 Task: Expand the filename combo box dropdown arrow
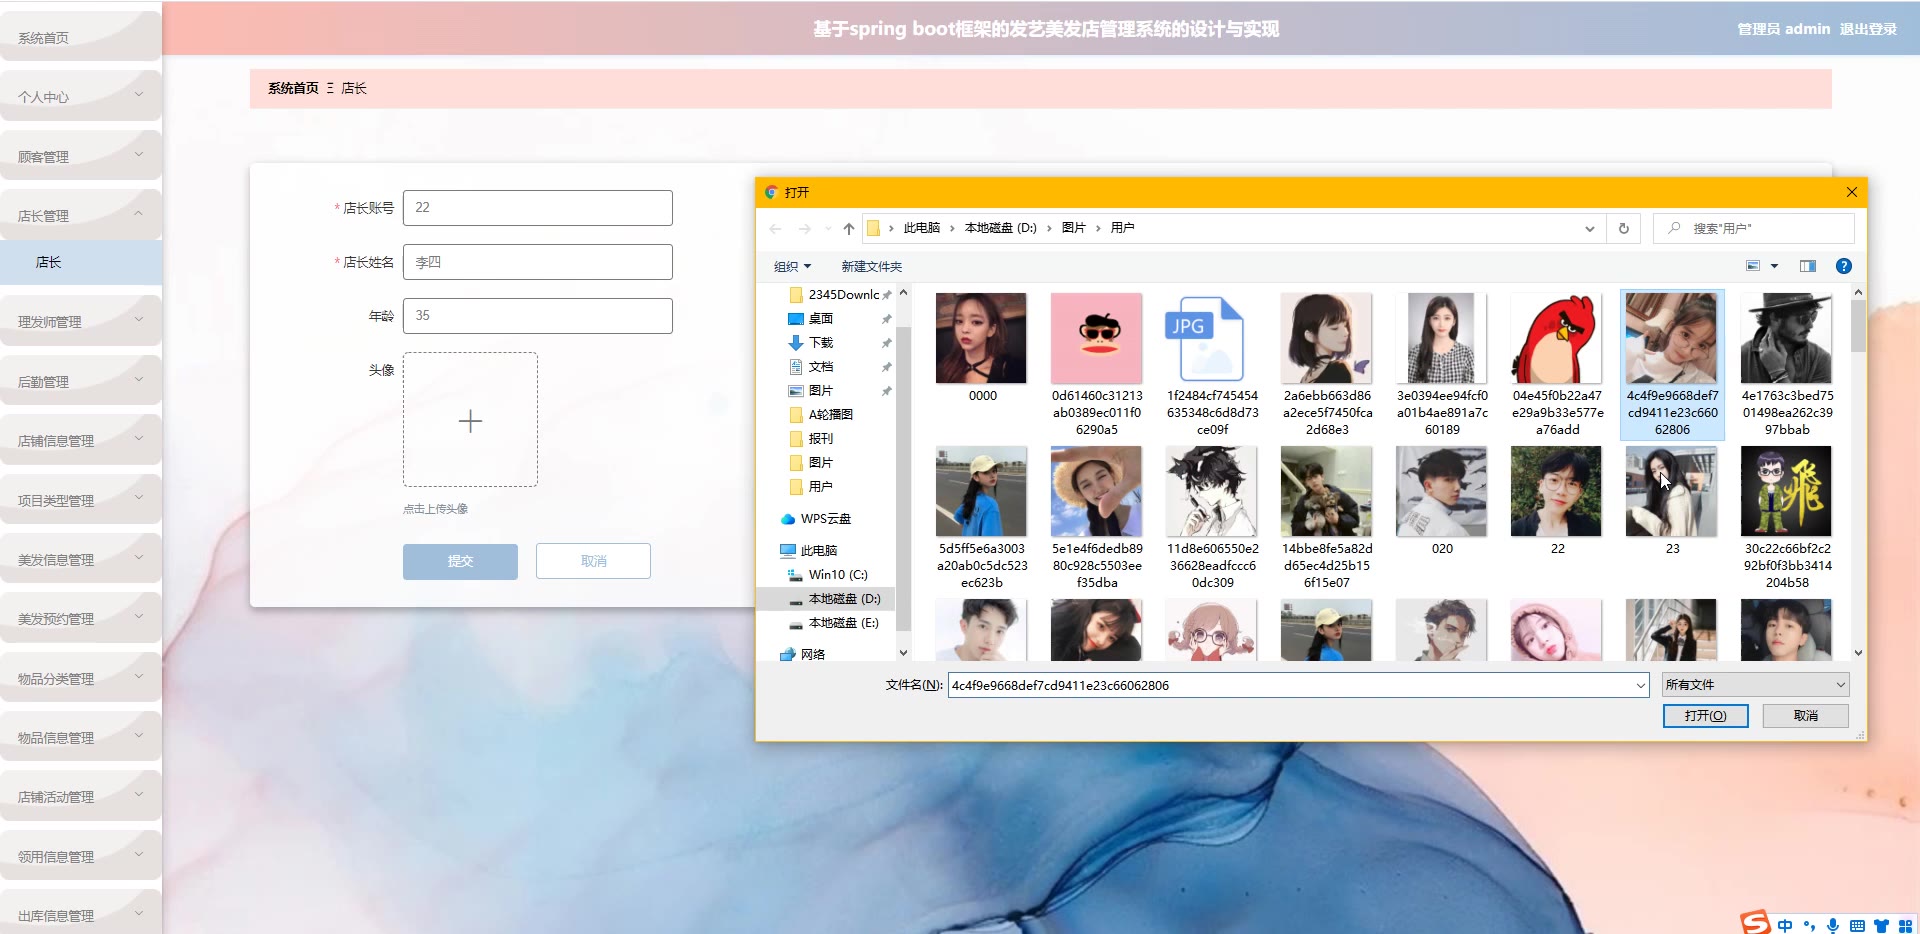pos(1640,686)
